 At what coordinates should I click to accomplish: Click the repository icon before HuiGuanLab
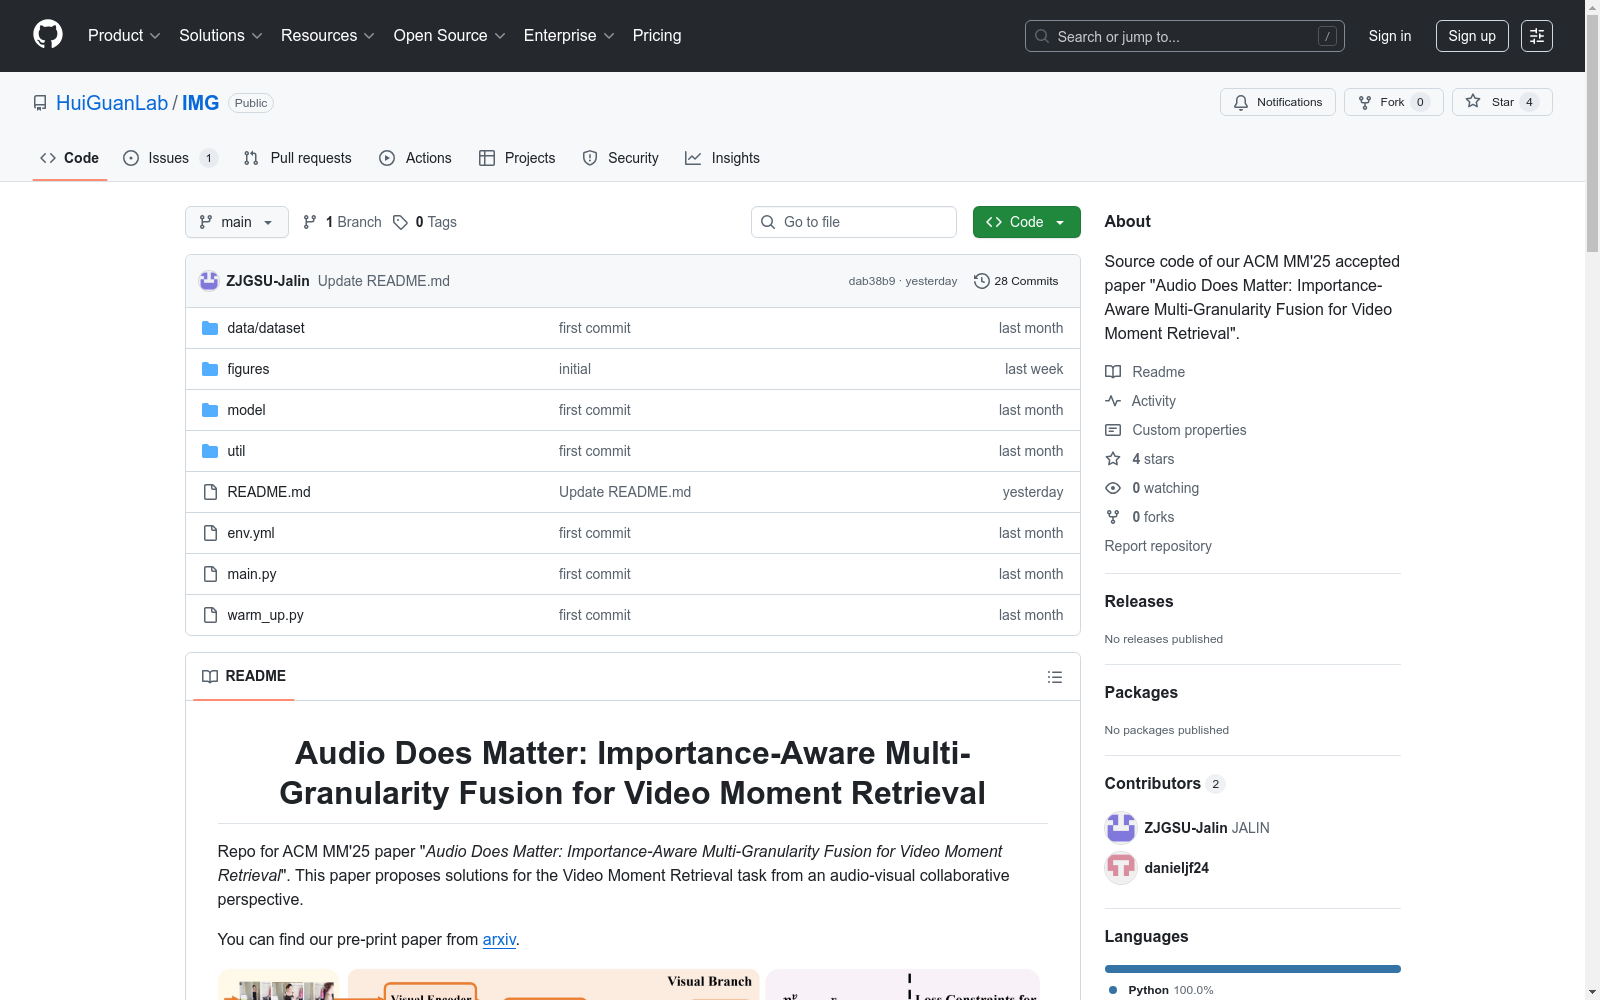click(x=40, y=103)
